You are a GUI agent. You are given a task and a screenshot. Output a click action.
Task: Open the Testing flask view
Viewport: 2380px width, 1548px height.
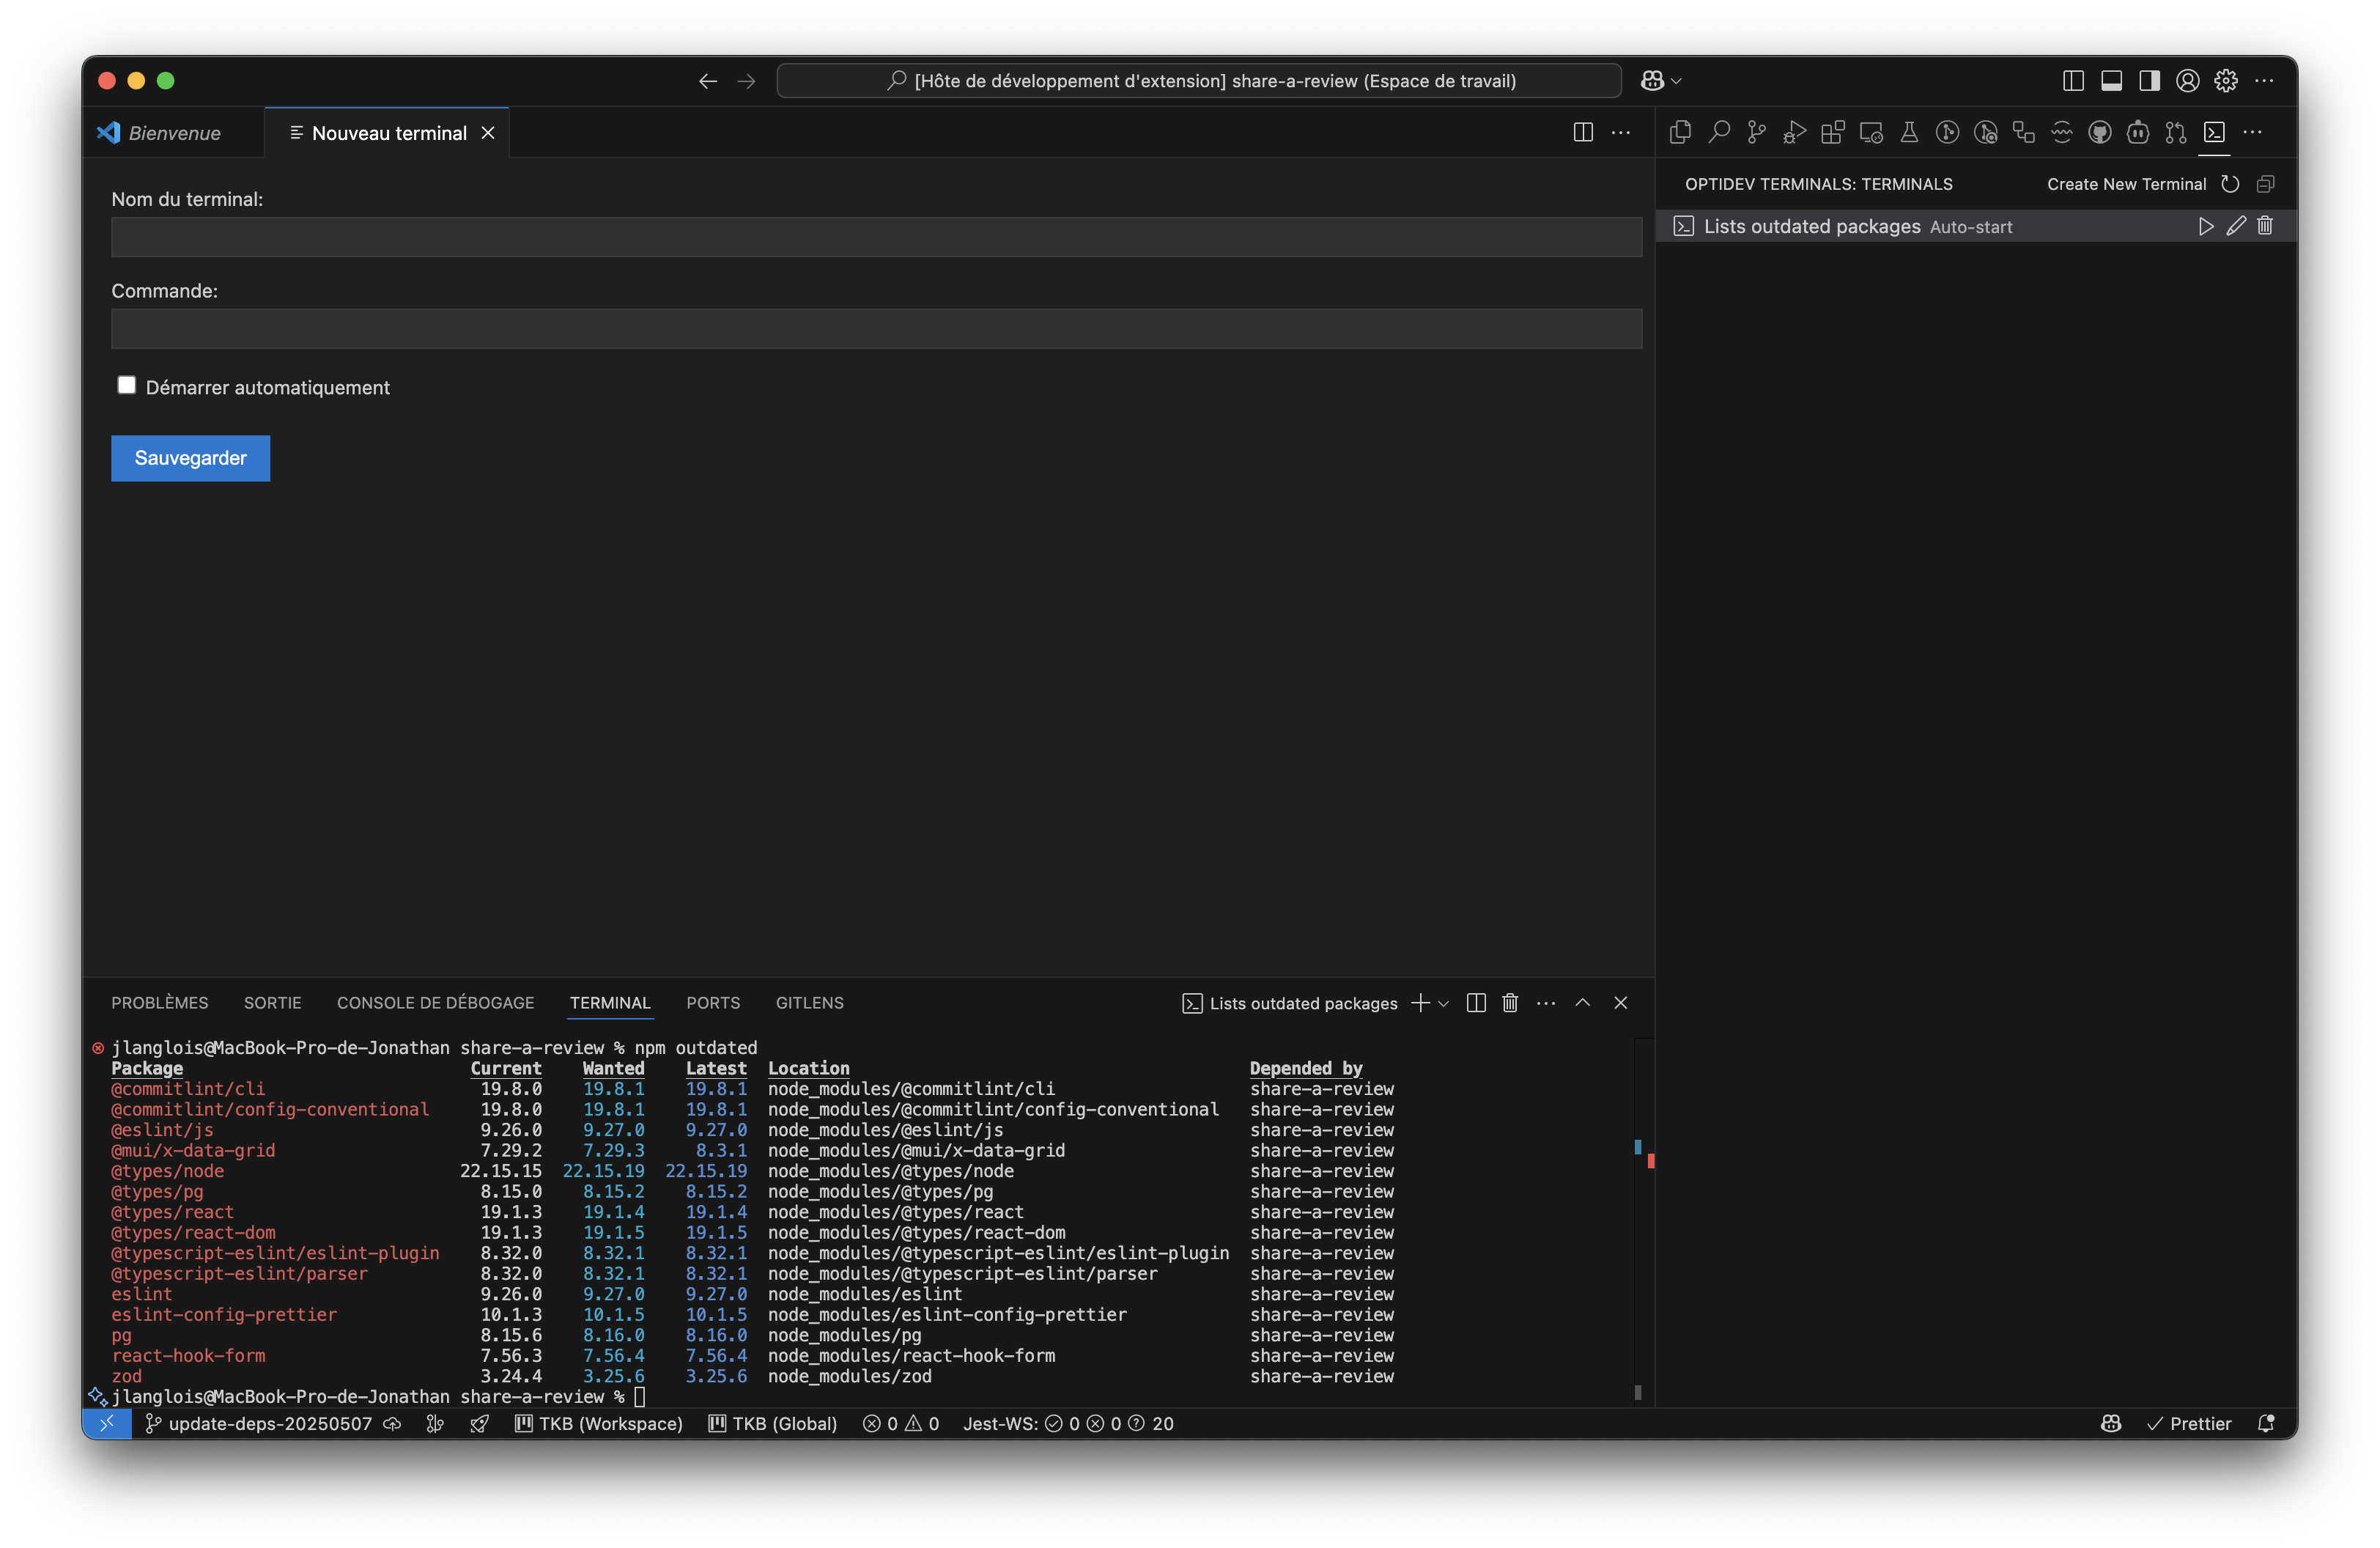pos(1909,133)
